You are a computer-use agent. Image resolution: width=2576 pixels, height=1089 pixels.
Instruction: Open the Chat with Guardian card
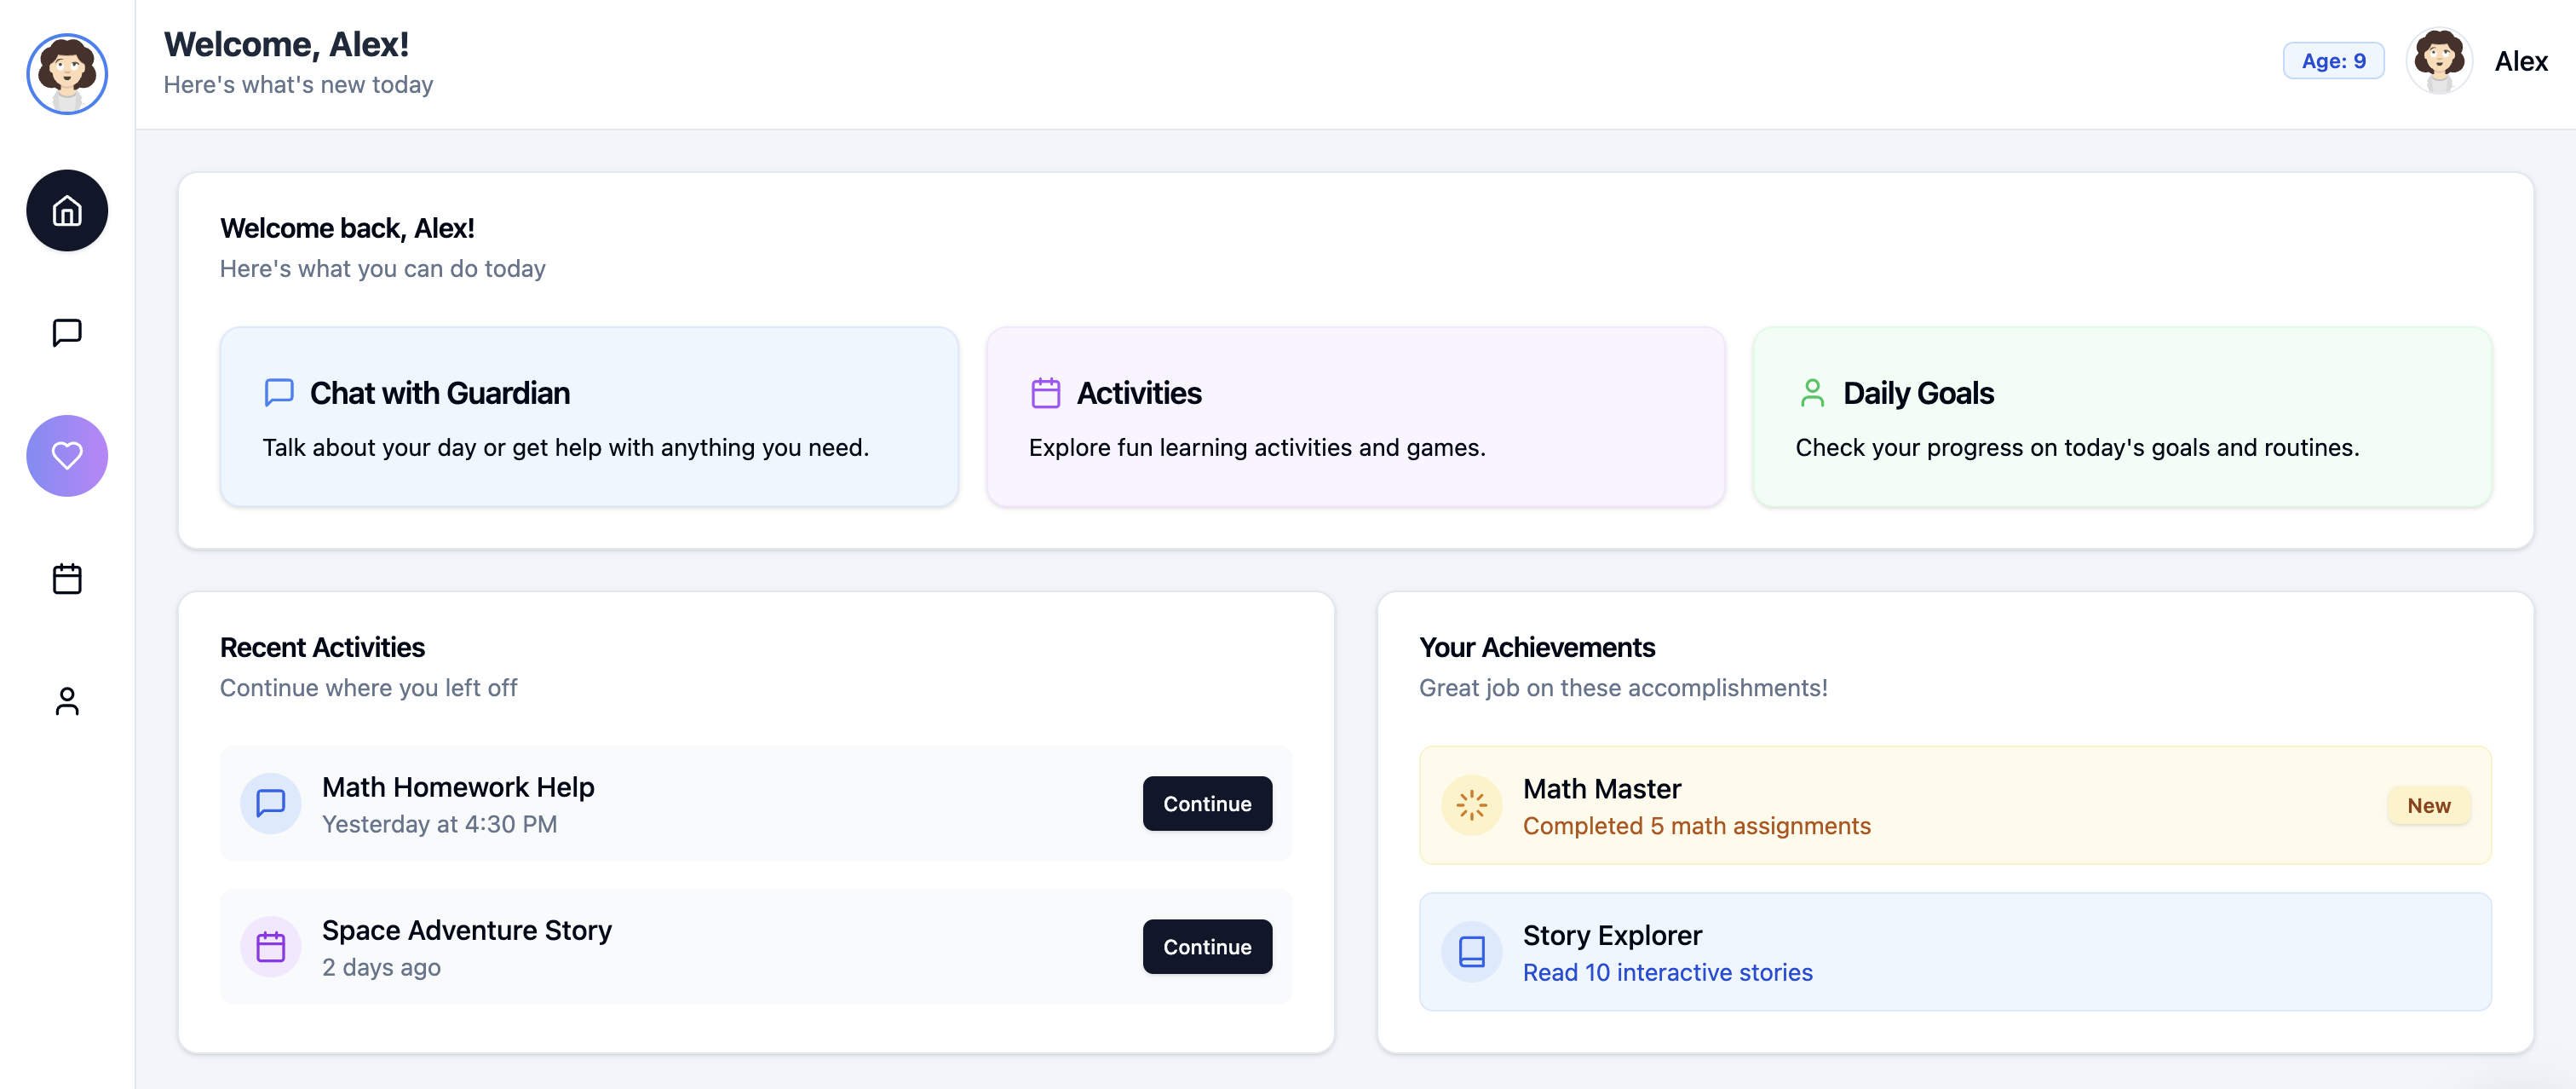click(x=589, y=417)
